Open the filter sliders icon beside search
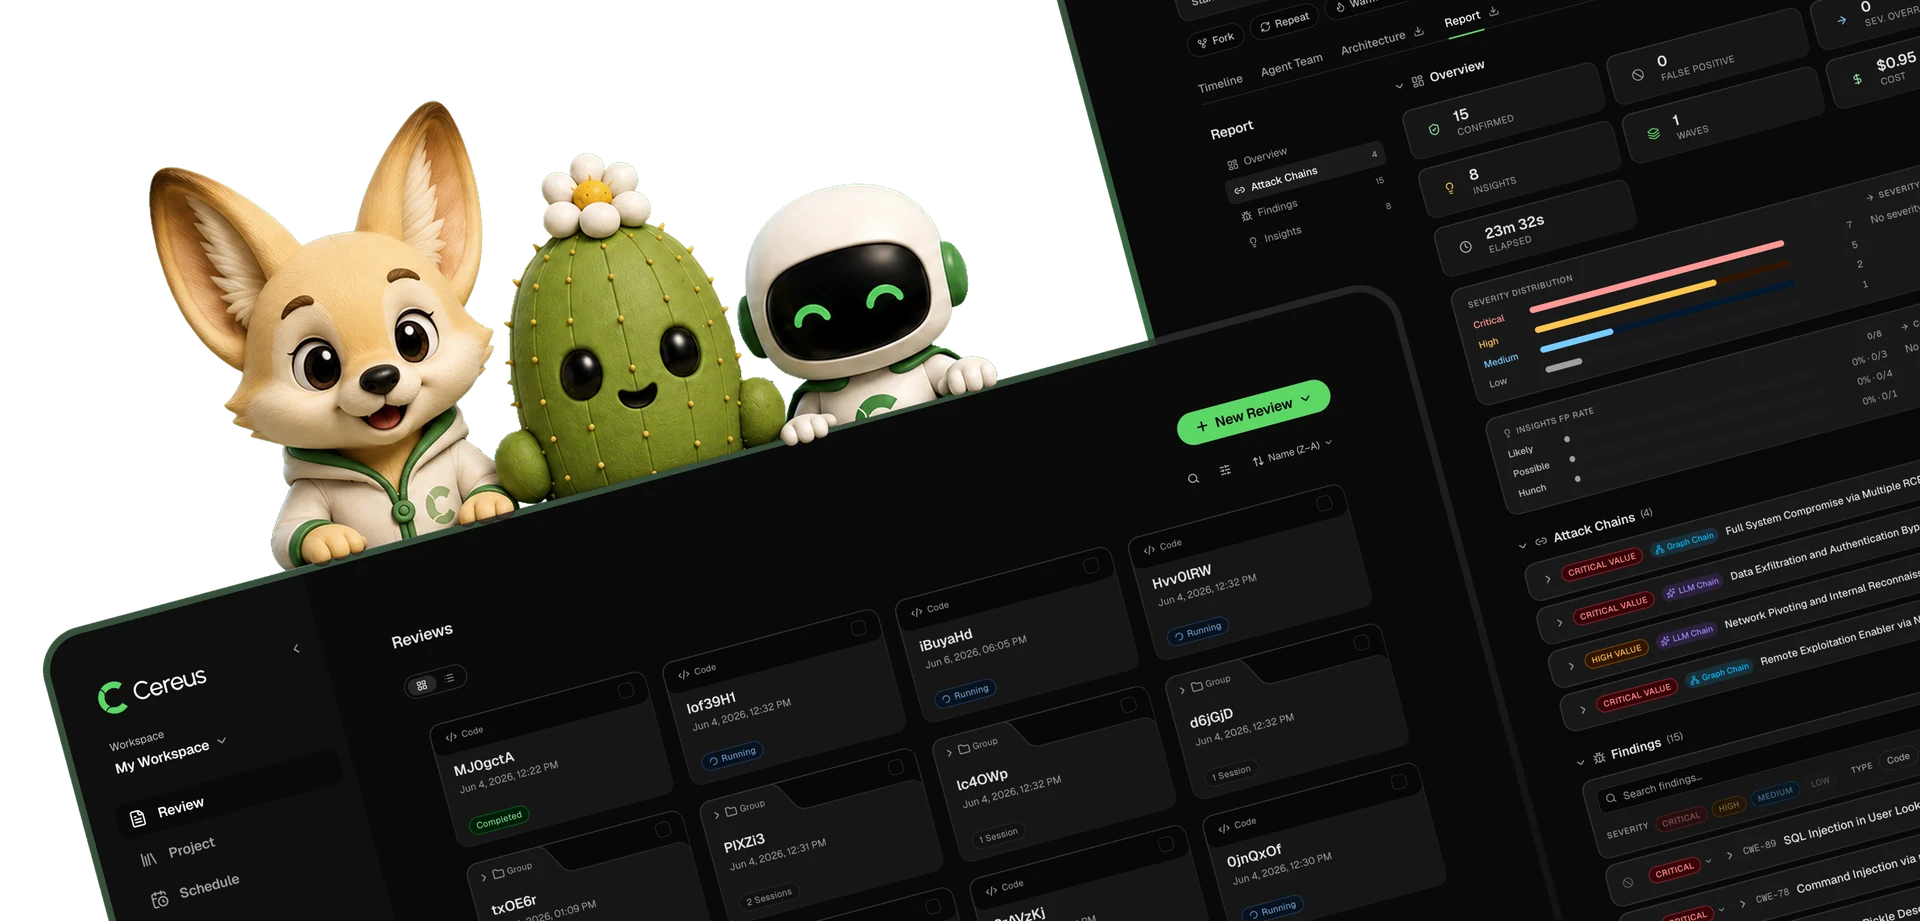This screenshot has height=921, width=1920. point(1225,470)
